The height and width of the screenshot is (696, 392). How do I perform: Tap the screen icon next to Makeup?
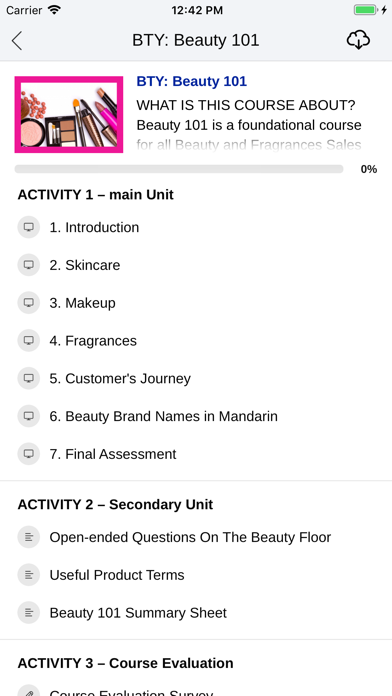click(x=29, y=303)
